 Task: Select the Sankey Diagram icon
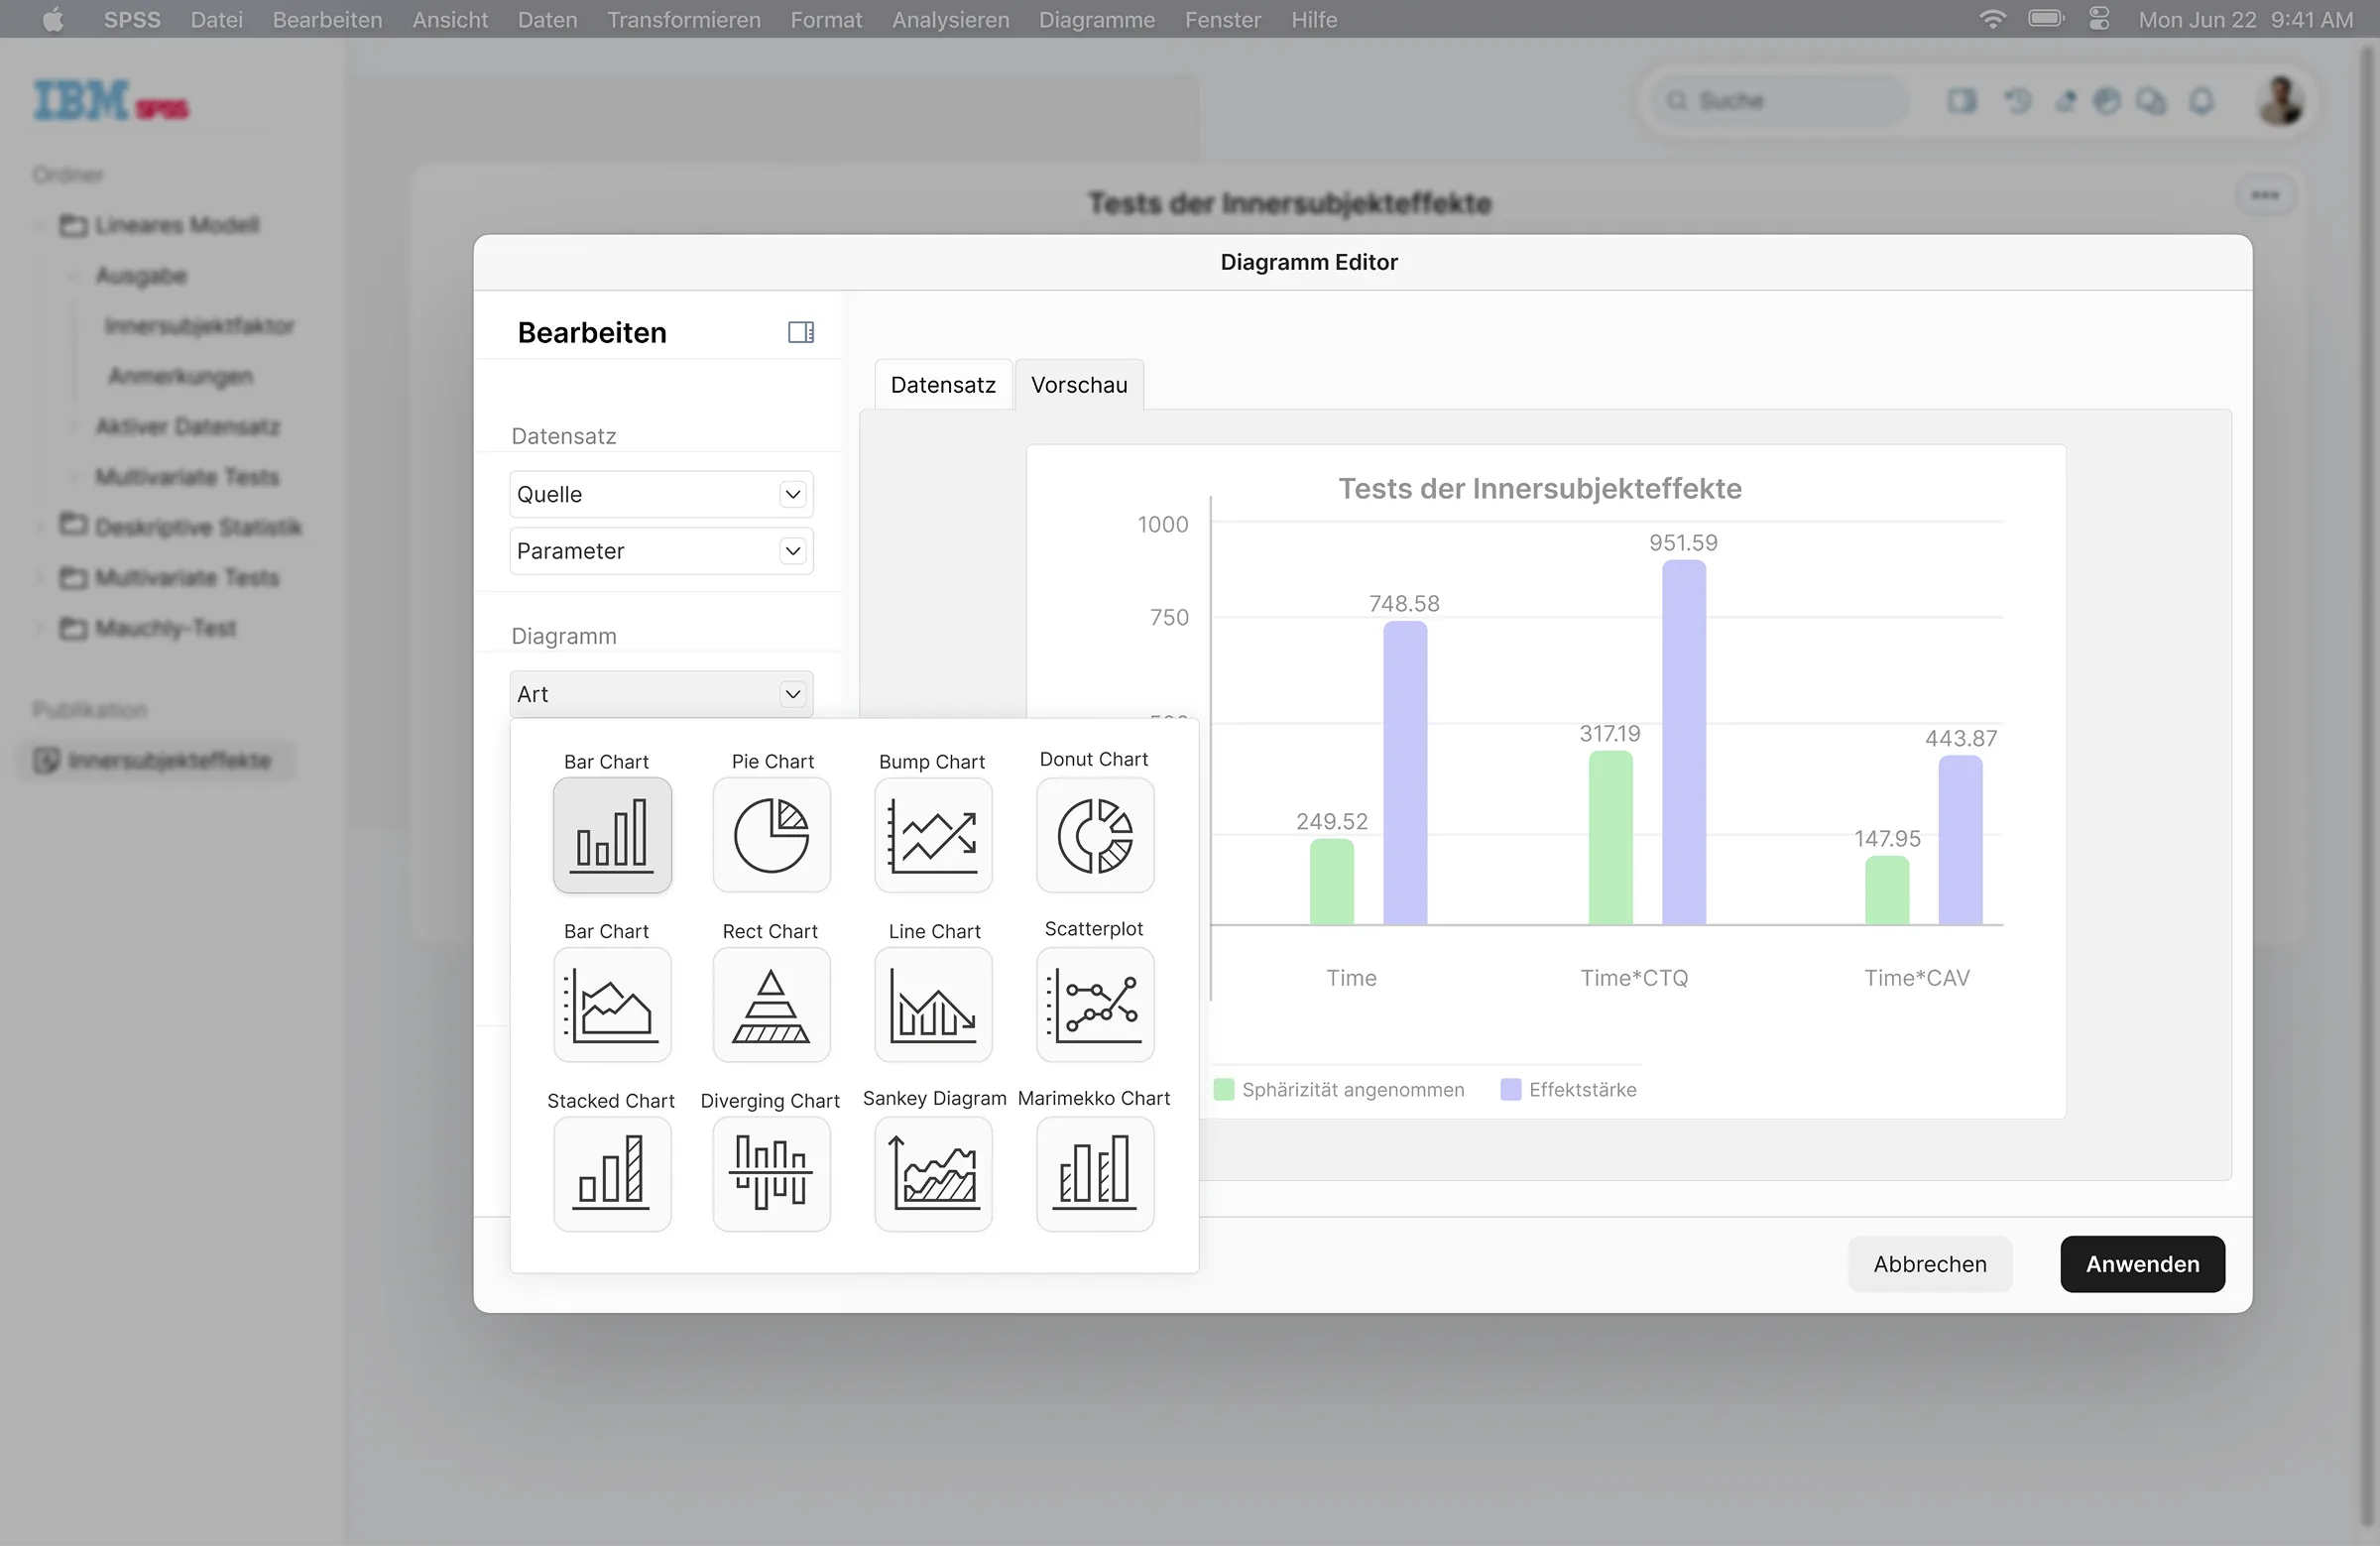click(x=933, y=1173)
